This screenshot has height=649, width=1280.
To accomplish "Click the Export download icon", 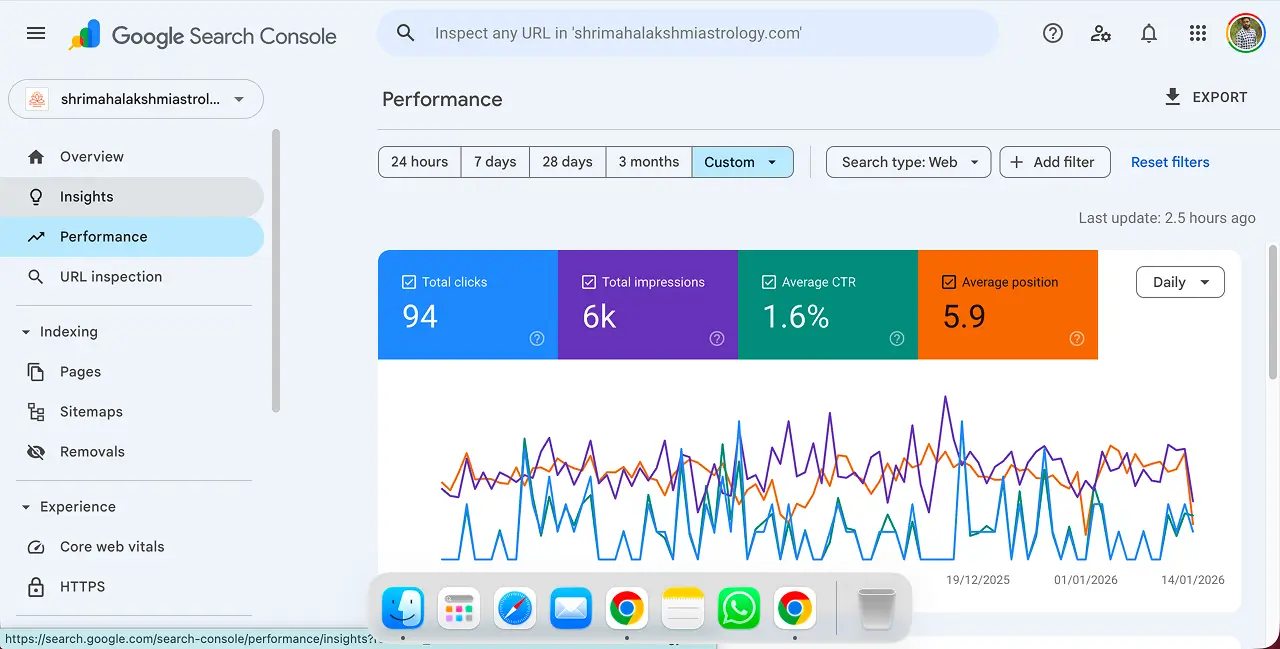I will click(x=1171, y=96).
